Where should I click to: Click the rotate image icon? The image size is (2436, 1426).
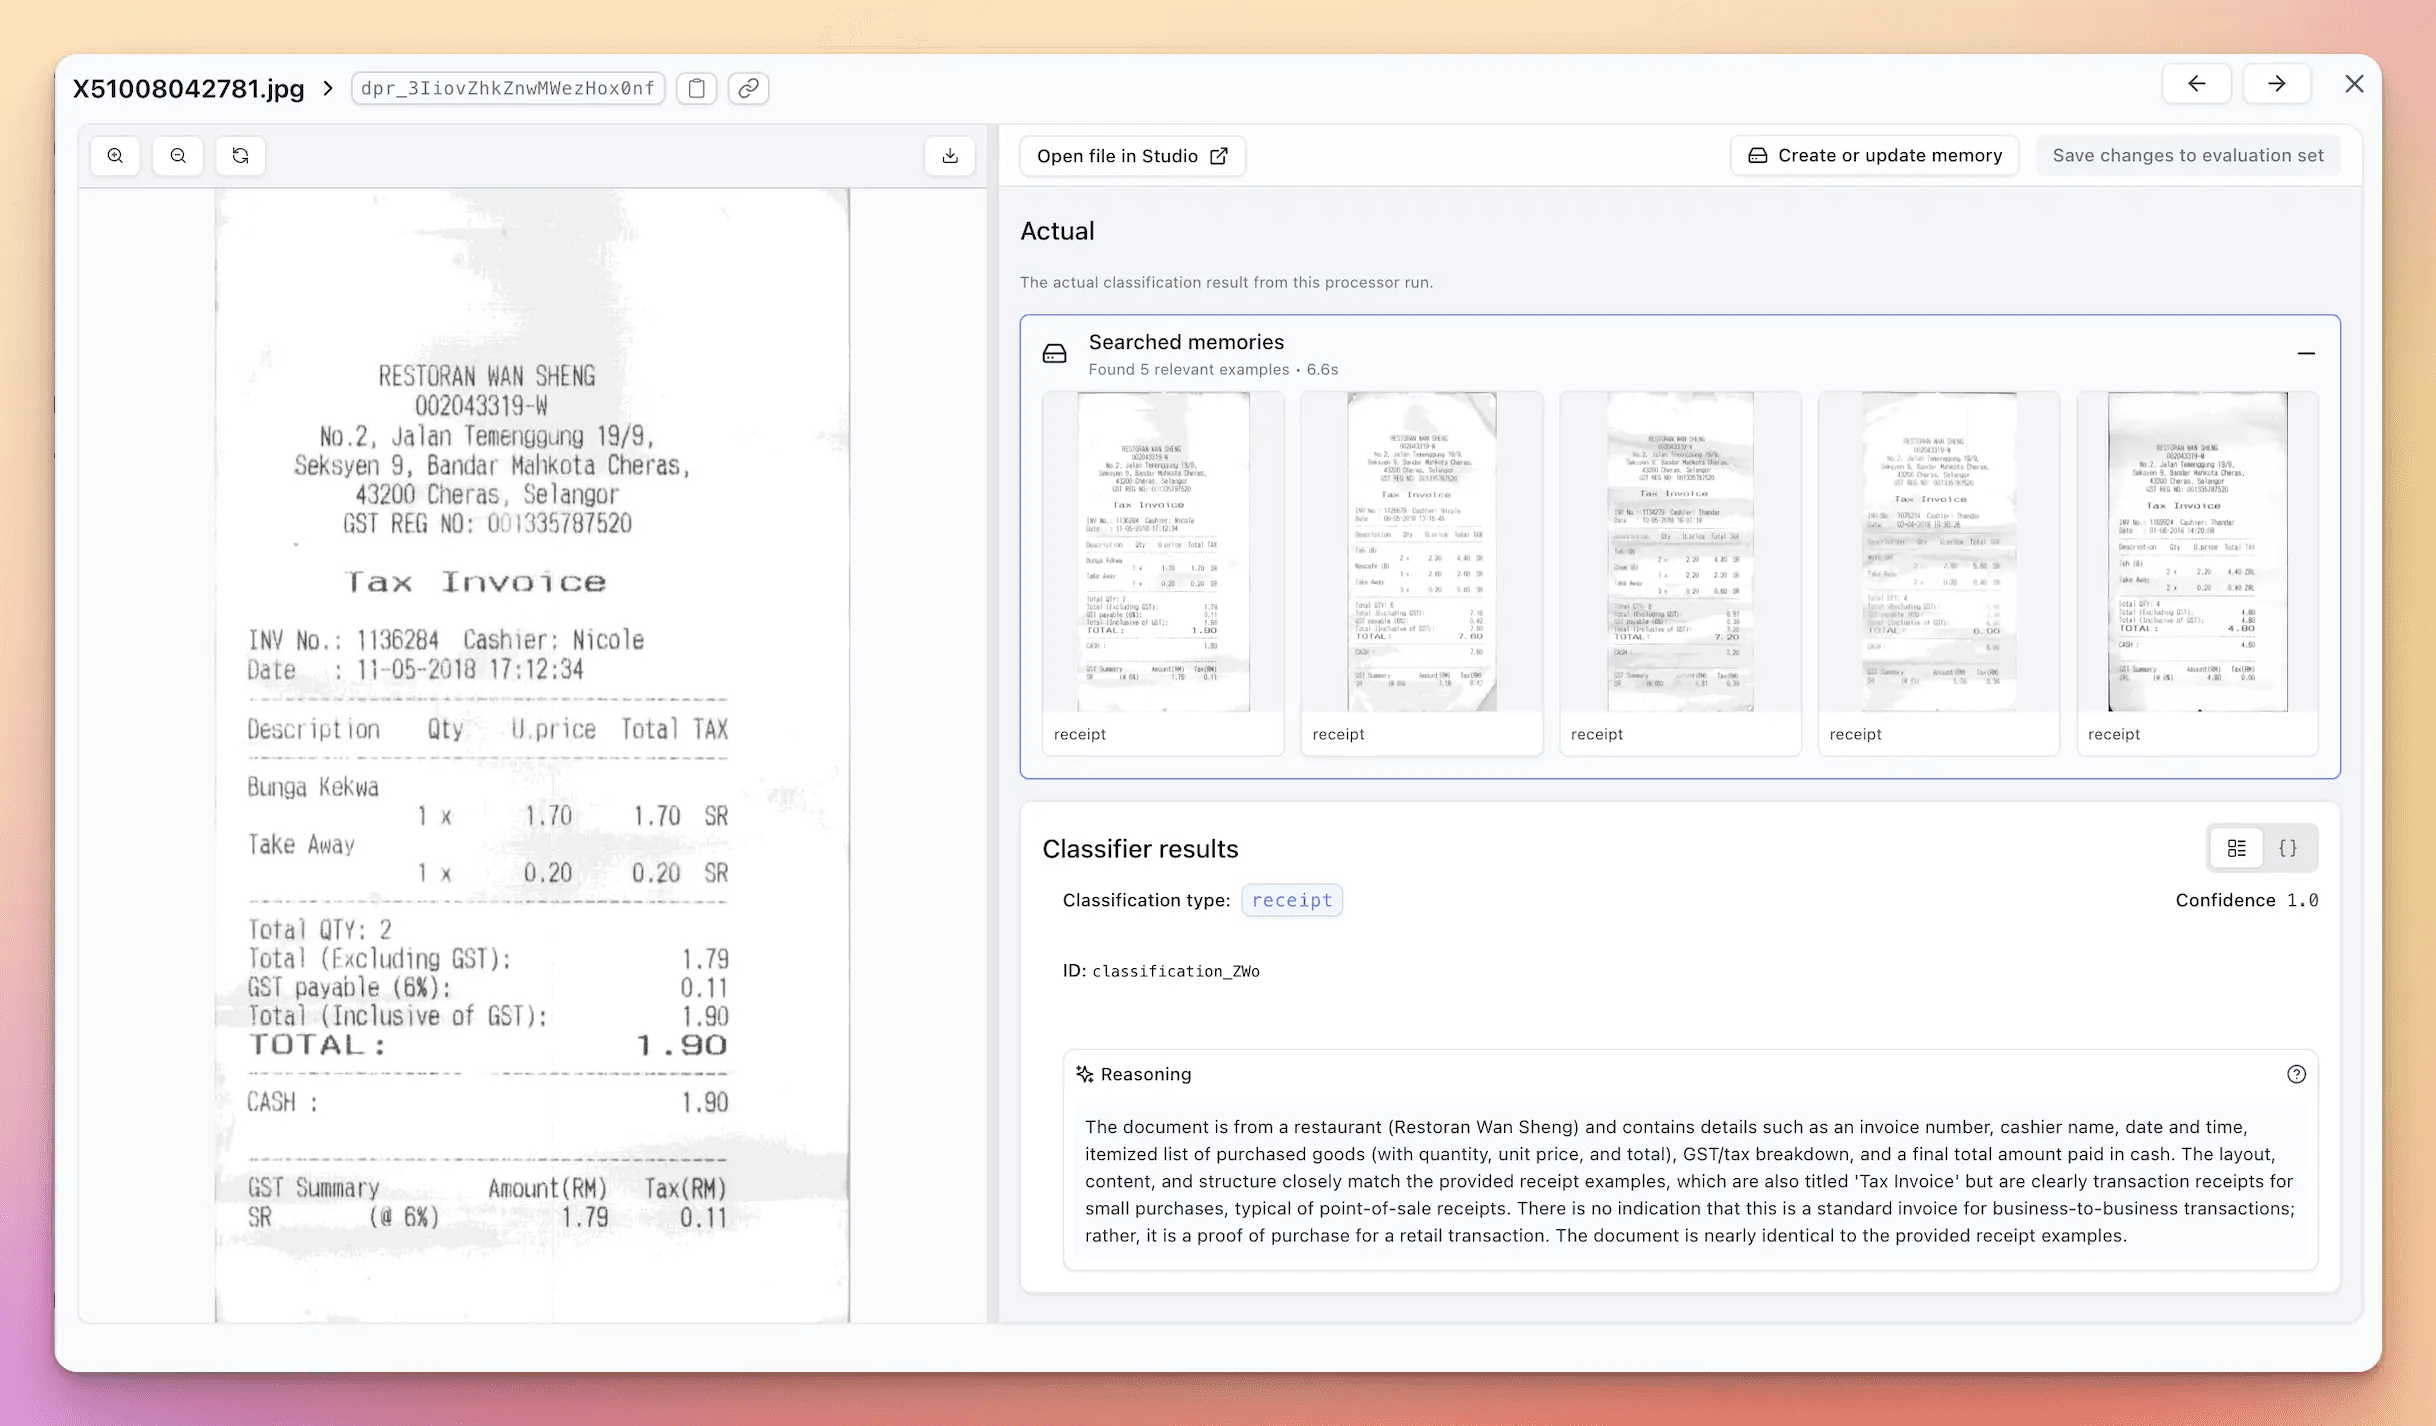(x=240, y=156)
